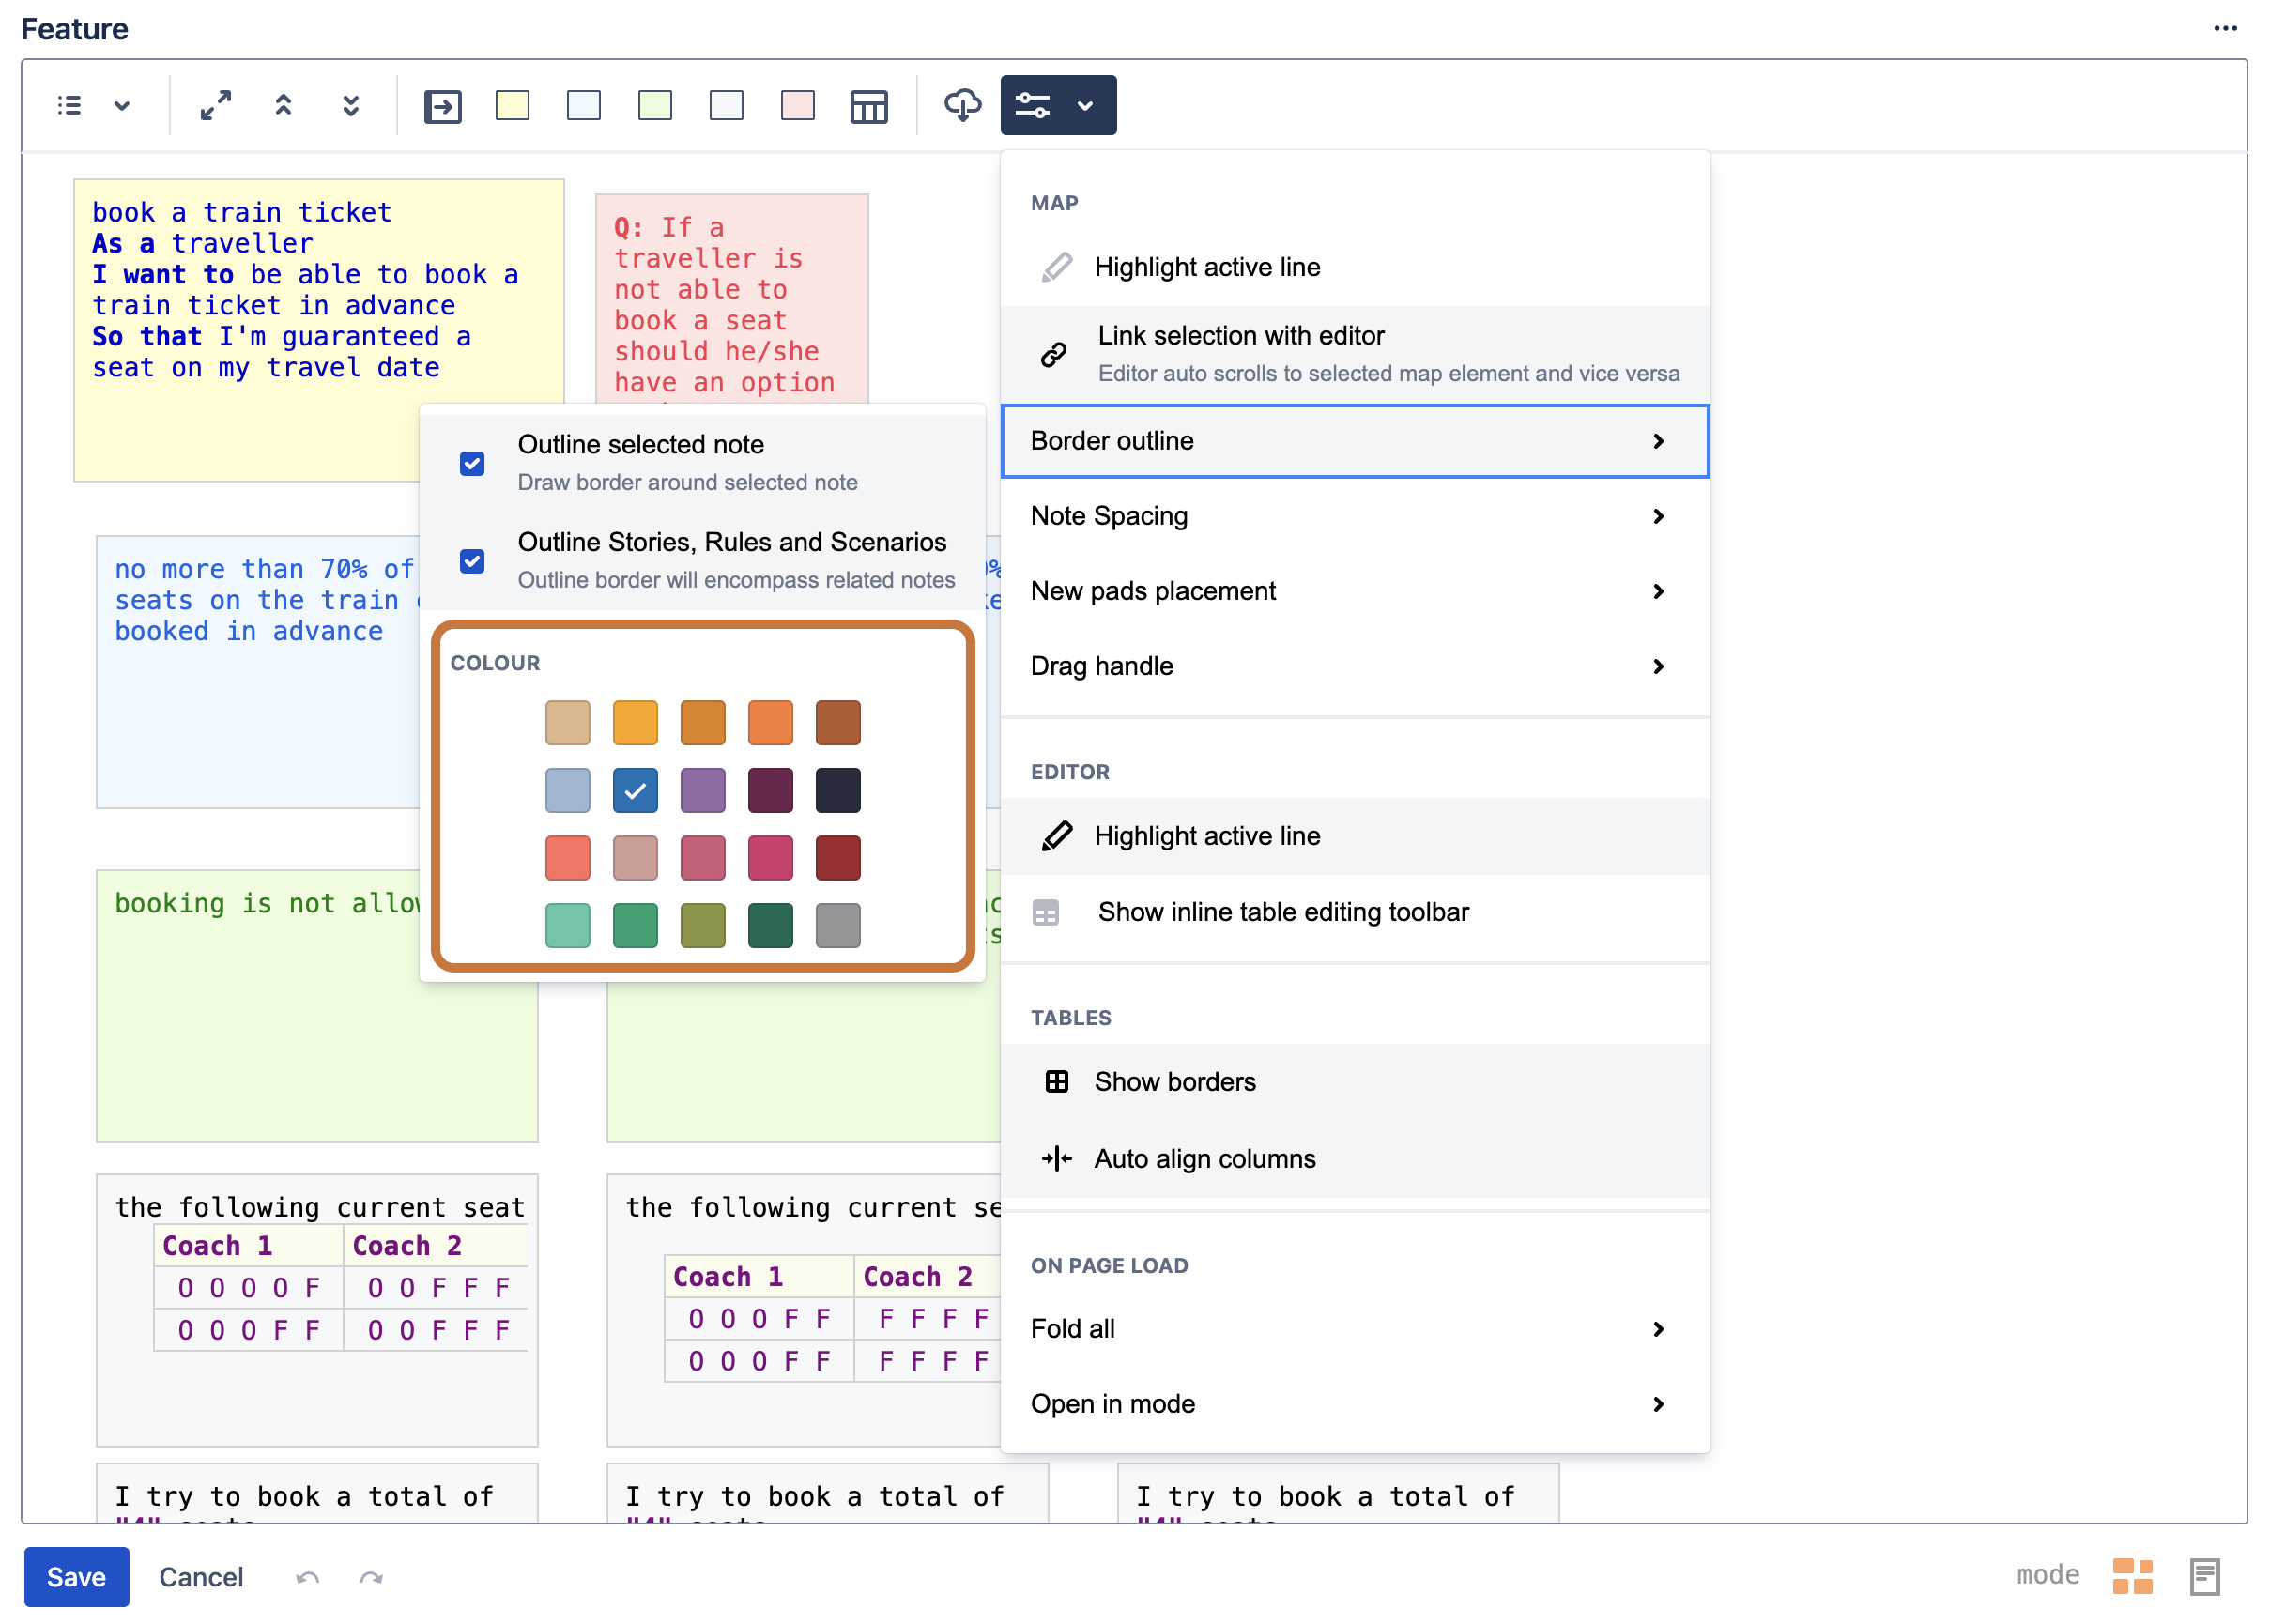Select the checked blue colour swatch
This screenshot has width=2270, height=1624.
pos(635,790)
